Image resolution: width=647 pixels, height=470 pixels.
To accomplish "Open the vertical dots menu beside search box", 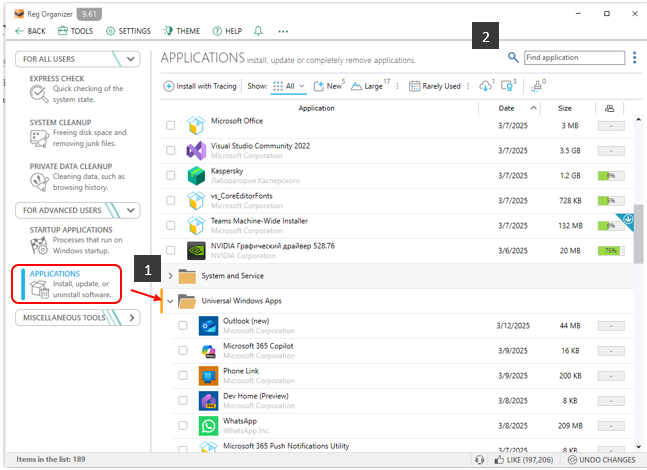I will pyautogui.click(x=635, y=57).
